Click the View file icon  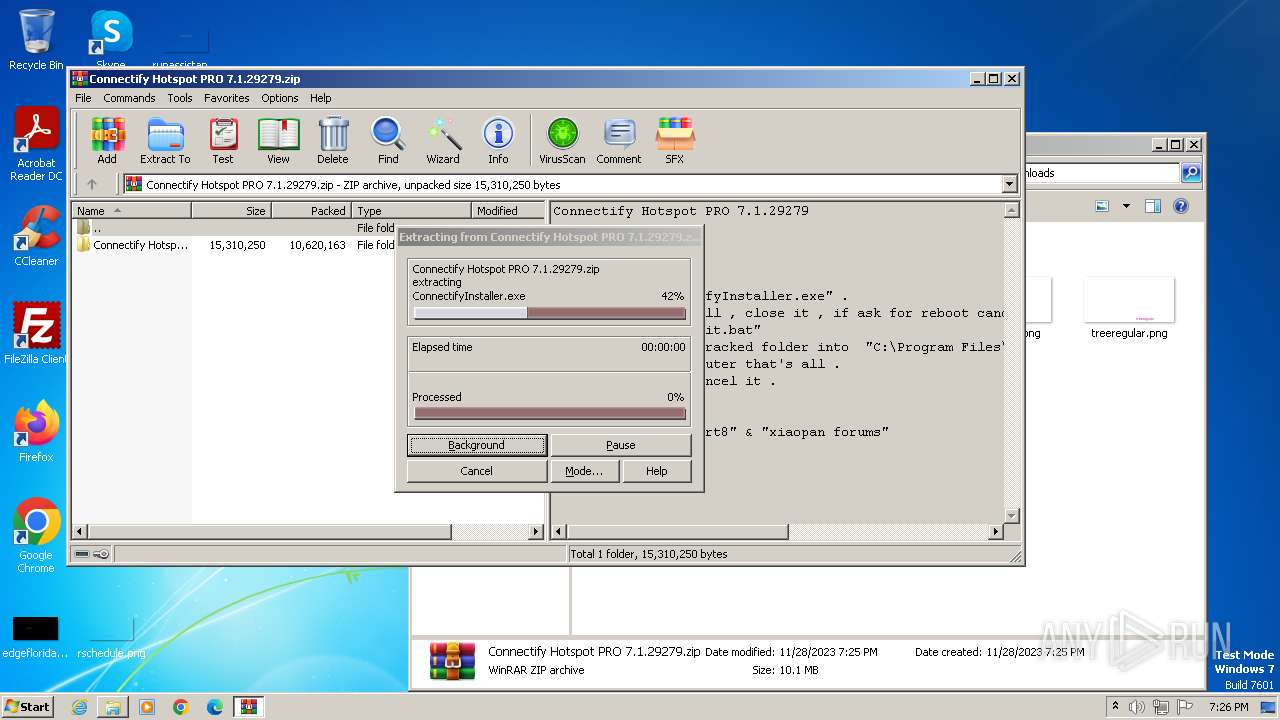click(278, 140)
